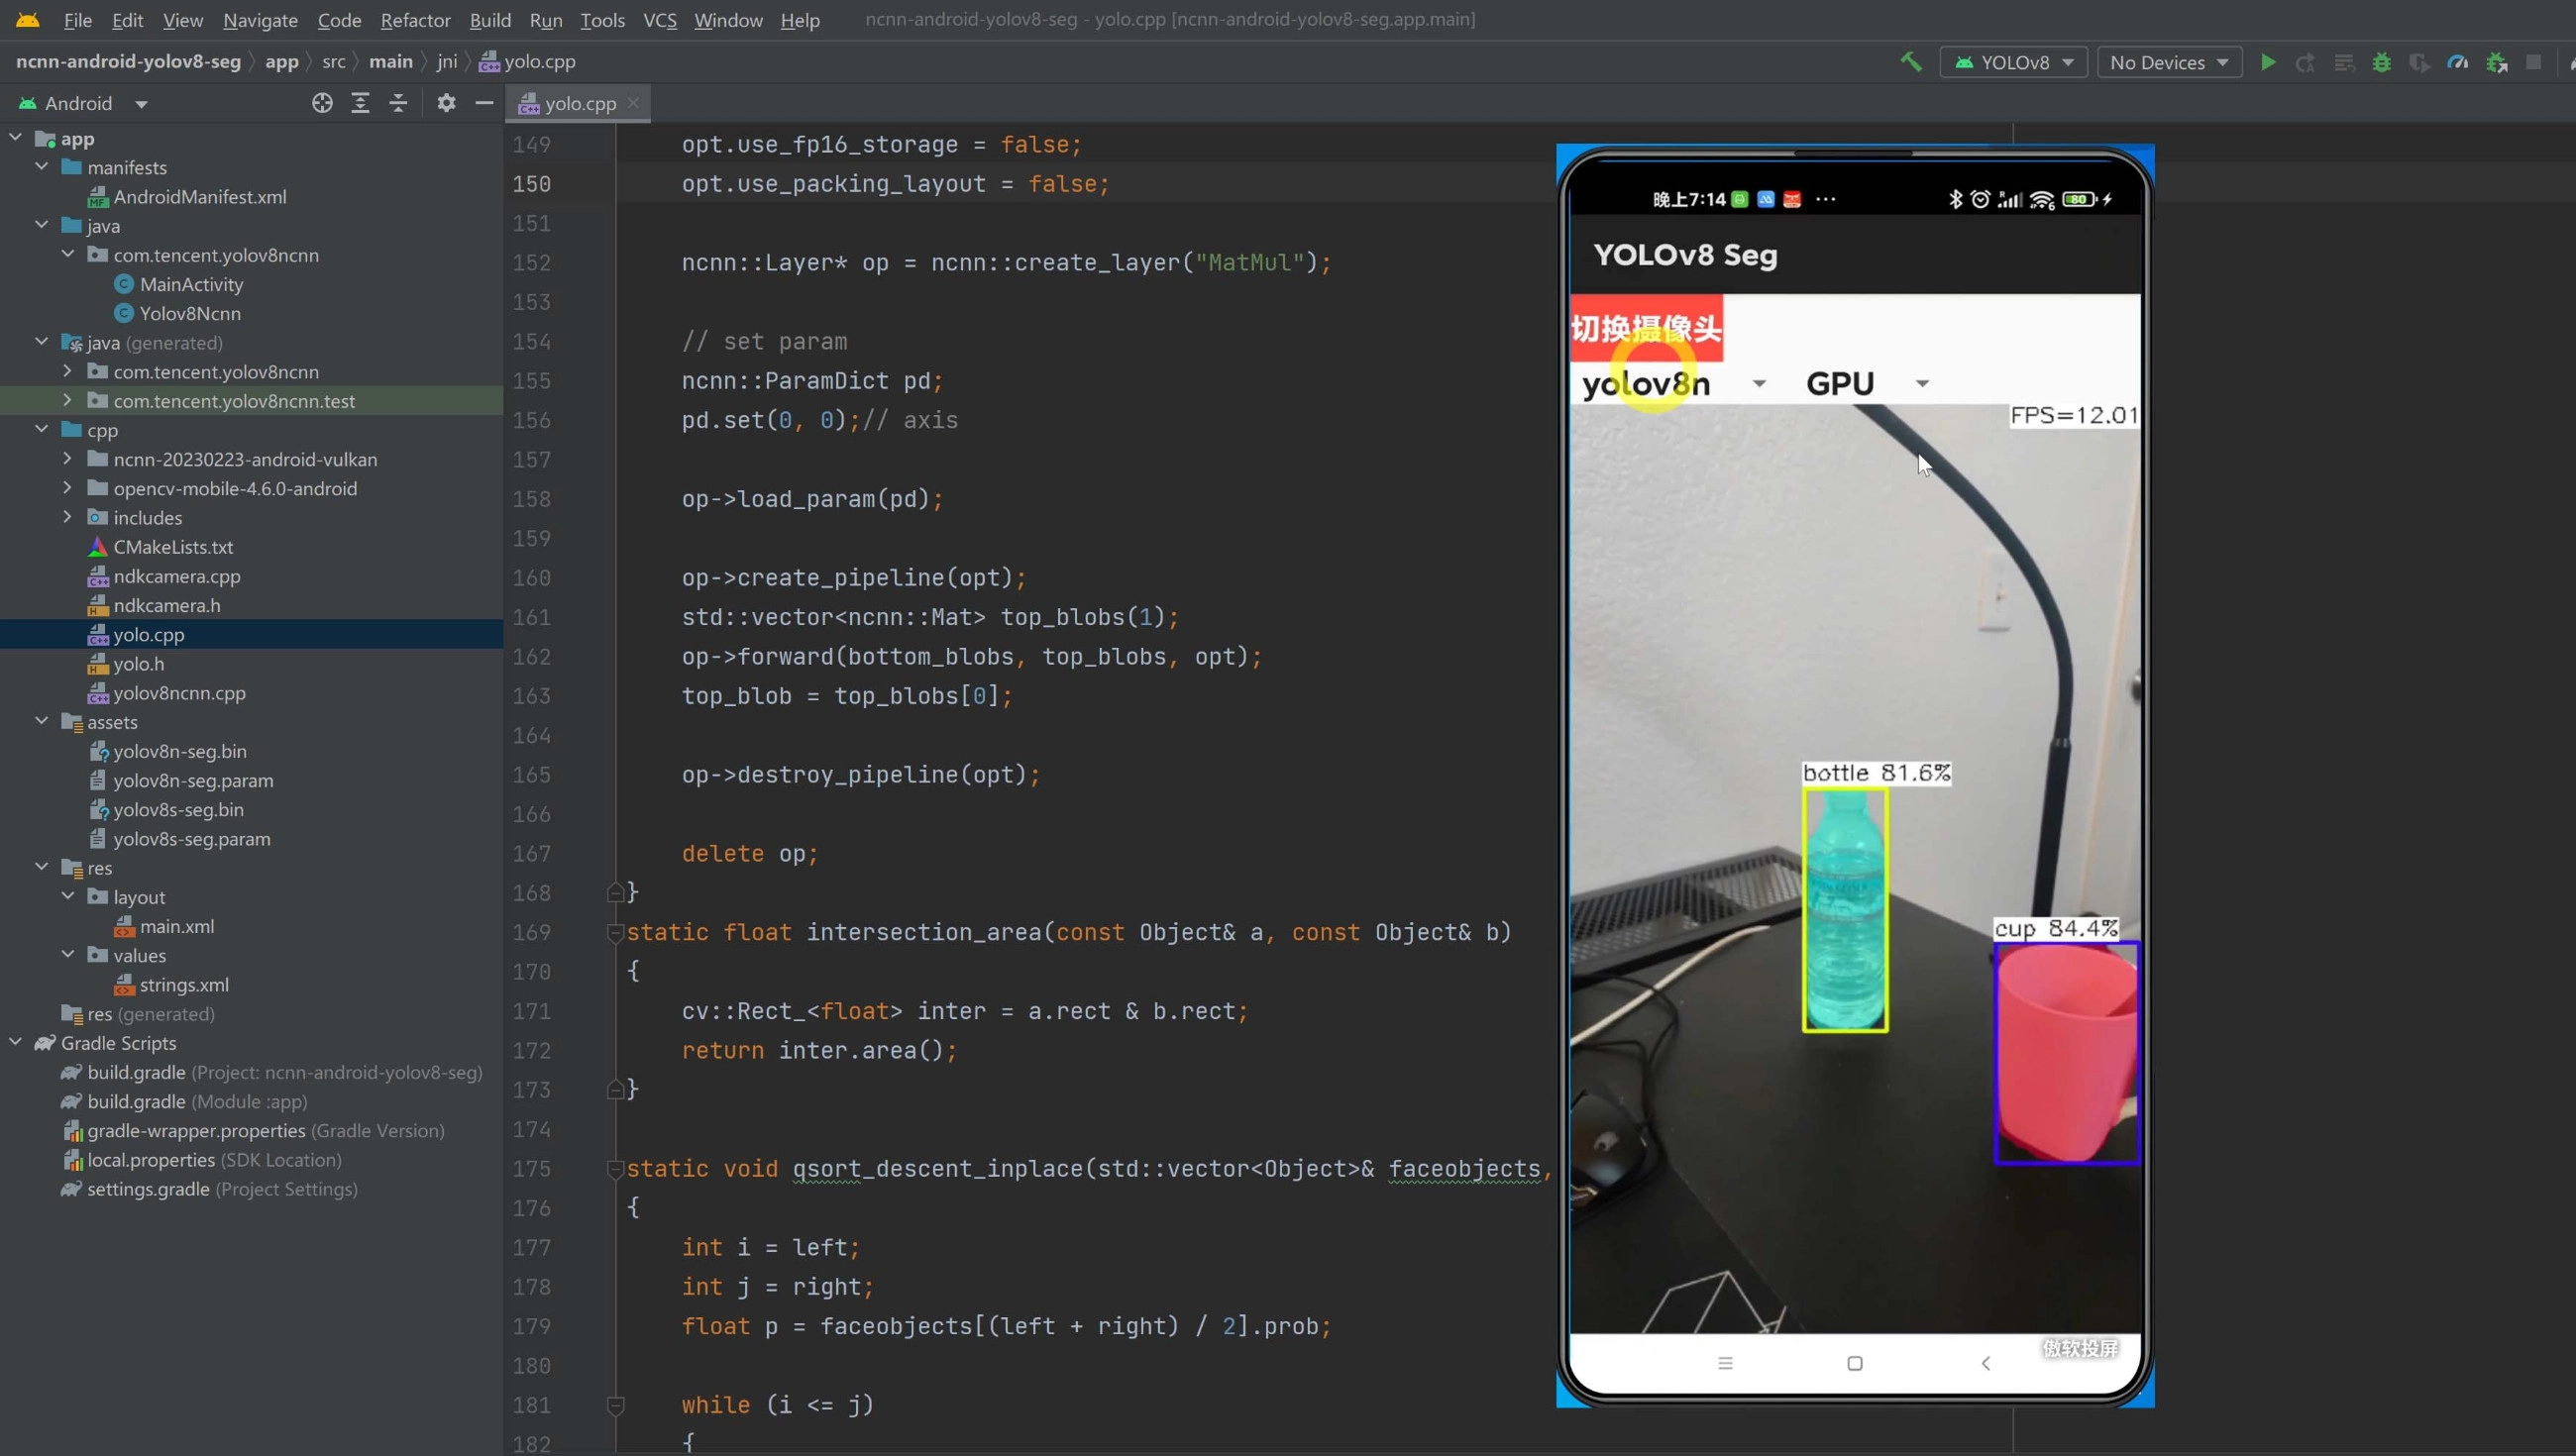Run the app with green play button
2576x1456 pixels.
[x=2268, y=62]
